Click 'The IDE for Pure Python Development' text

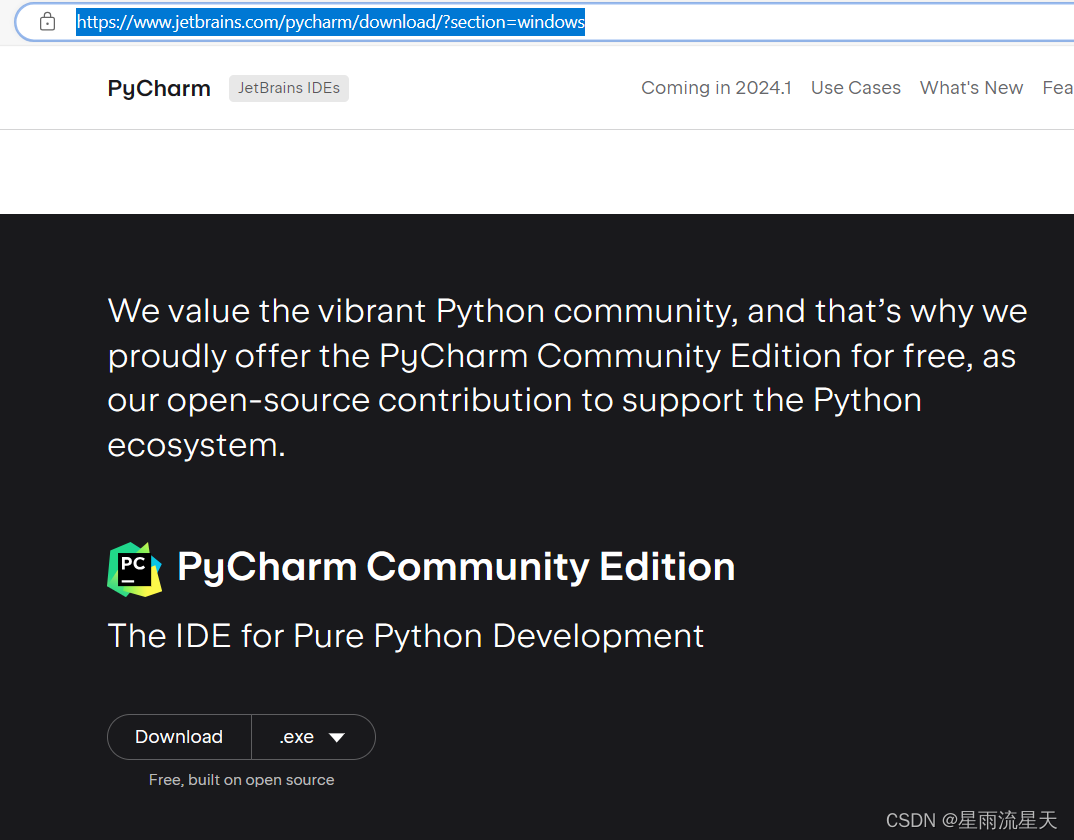(405, 636)
